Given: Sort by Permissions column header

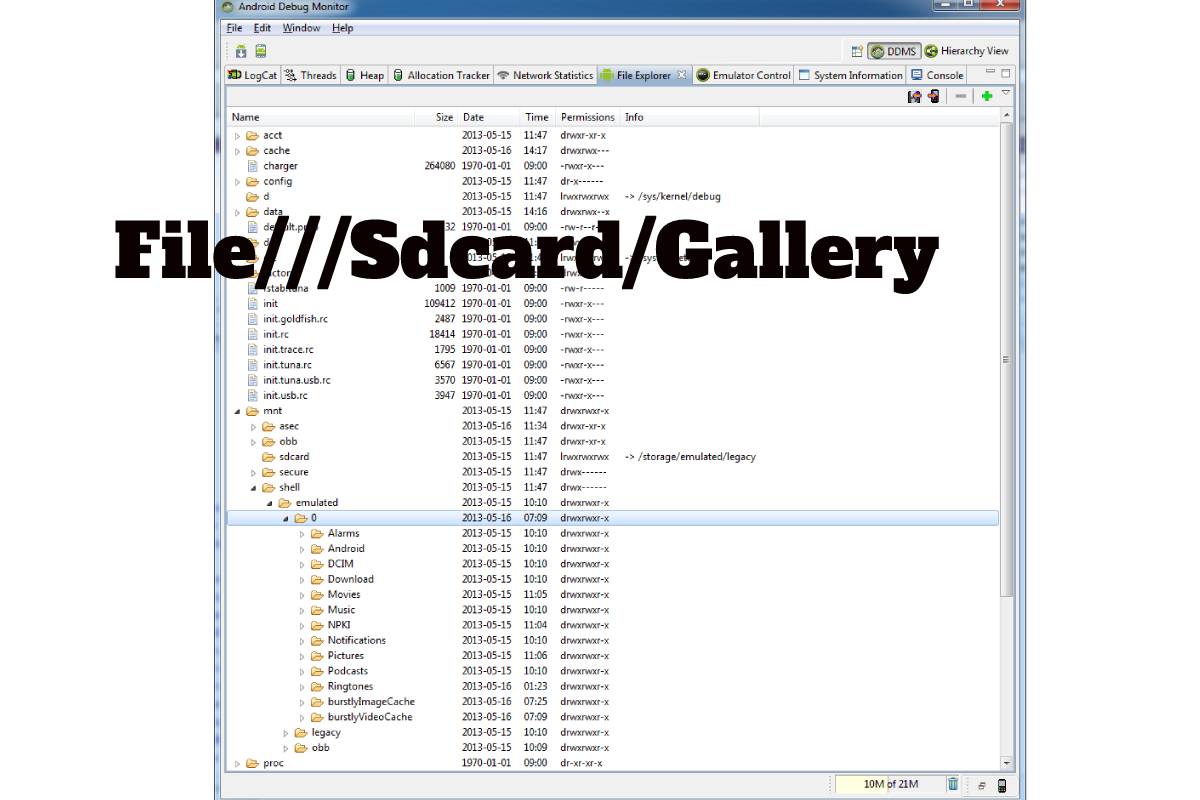Looking at the screenshot, I should (588, 117).
